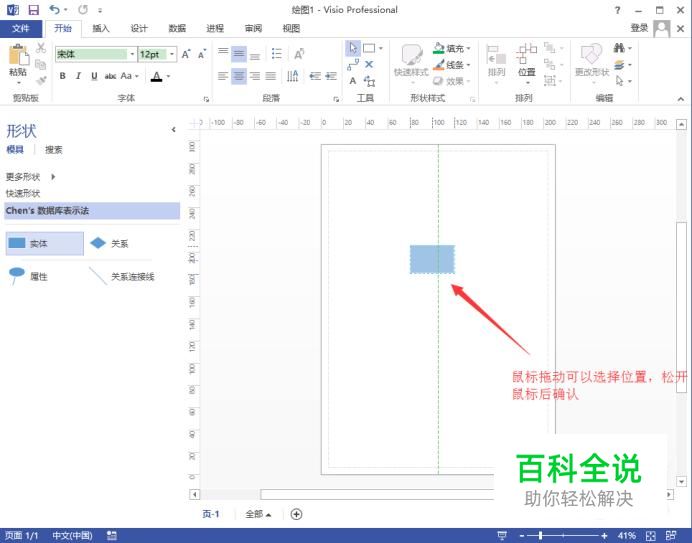Click the 登录 sign-in link

point(639,28)
